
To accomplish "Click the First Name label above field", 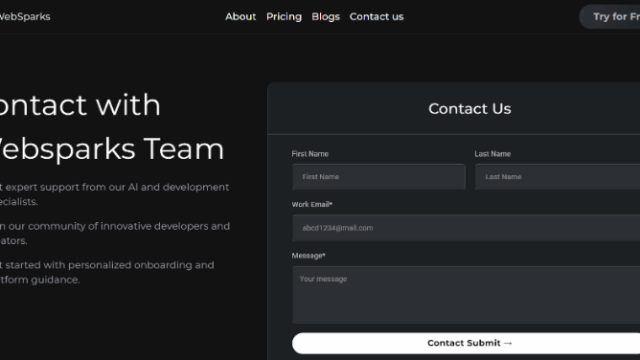I will point(310,154).
